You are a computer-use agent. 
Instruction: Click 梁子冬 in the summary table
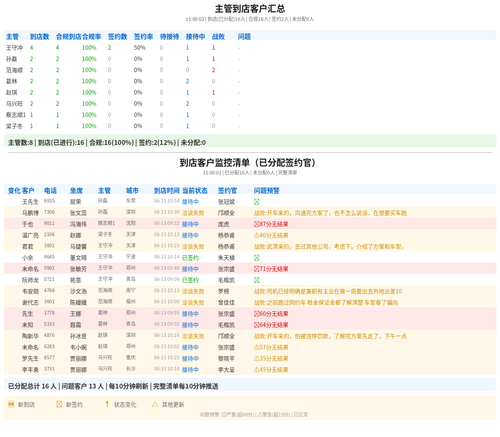pos(14,126)
